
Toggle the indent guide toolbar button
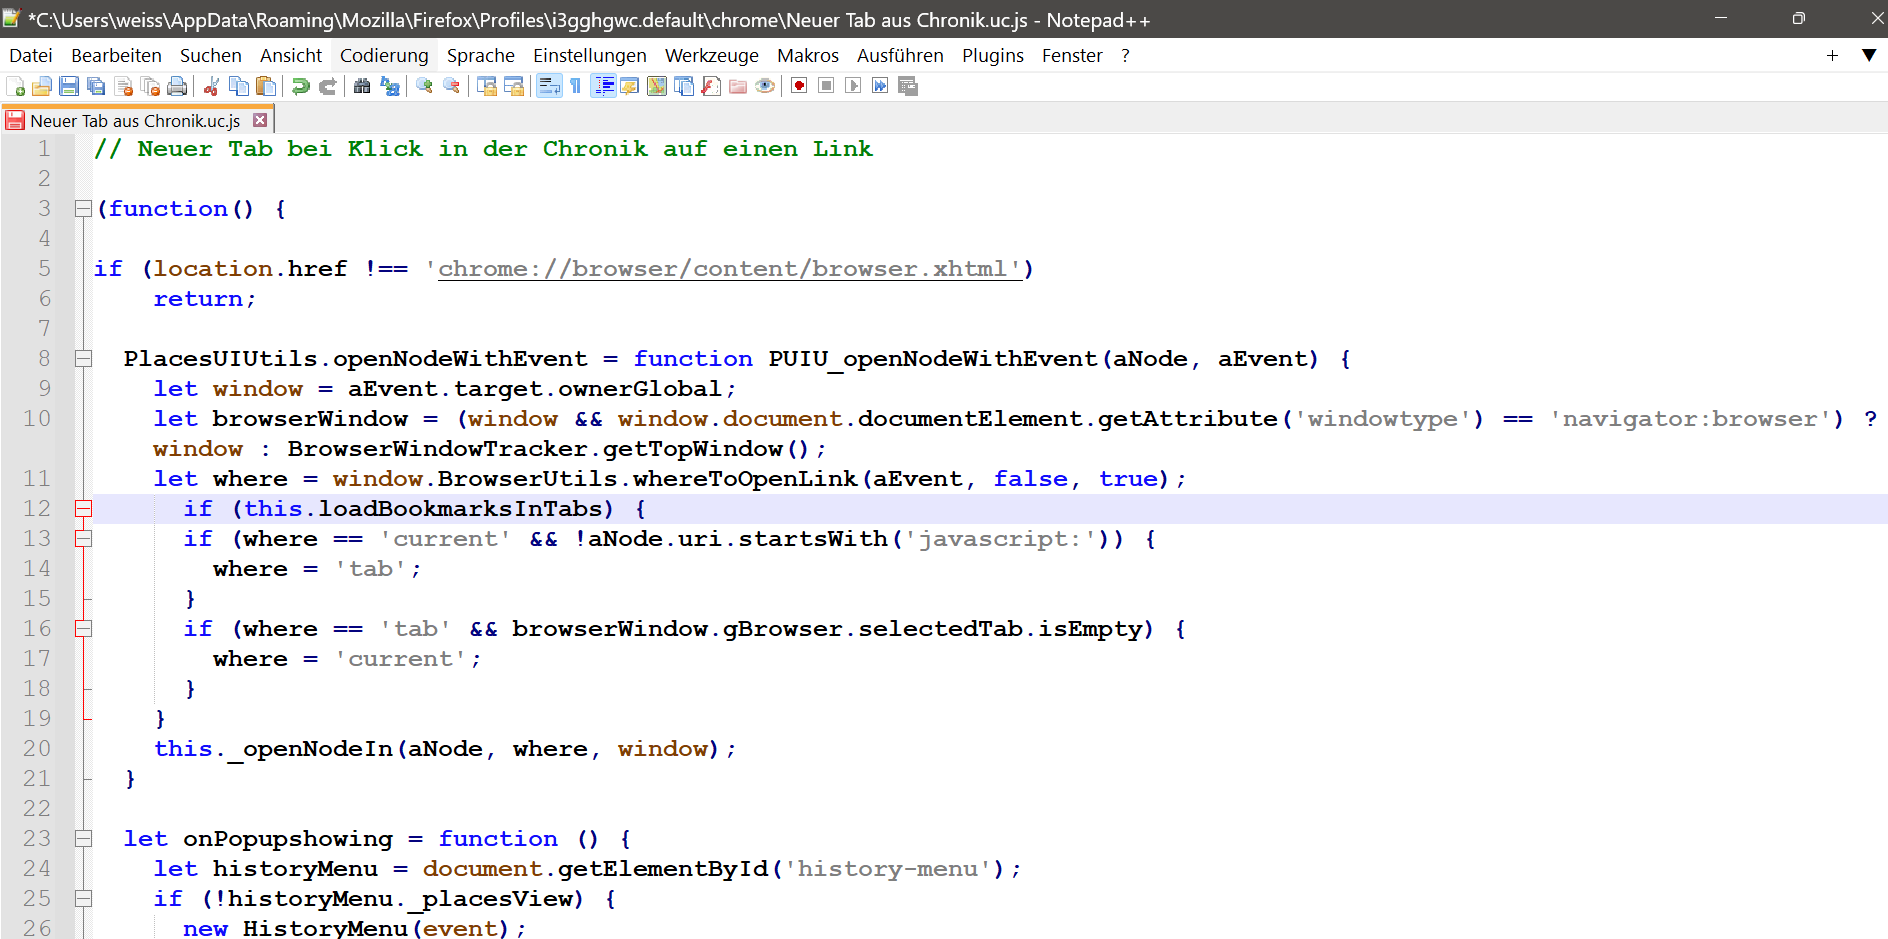click(x=603, y=86)
